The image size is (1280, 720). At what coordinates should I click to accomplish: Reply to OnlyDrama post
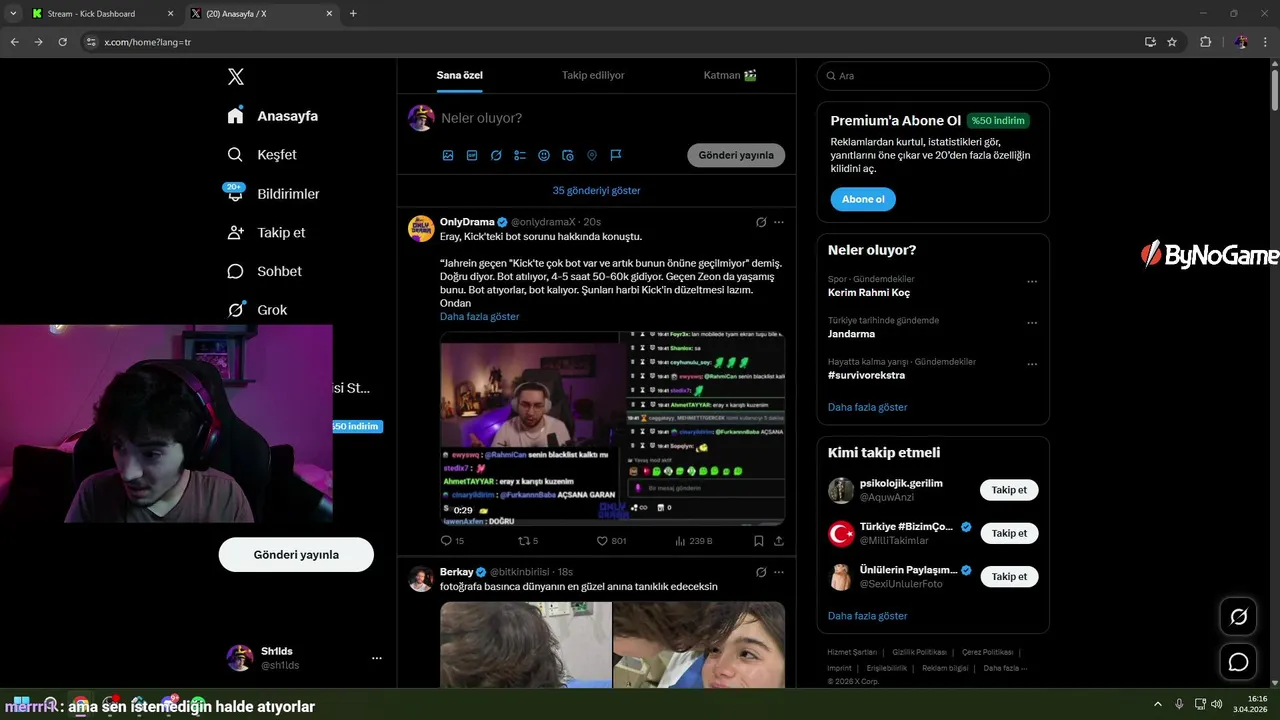click(x=452, y=541)
